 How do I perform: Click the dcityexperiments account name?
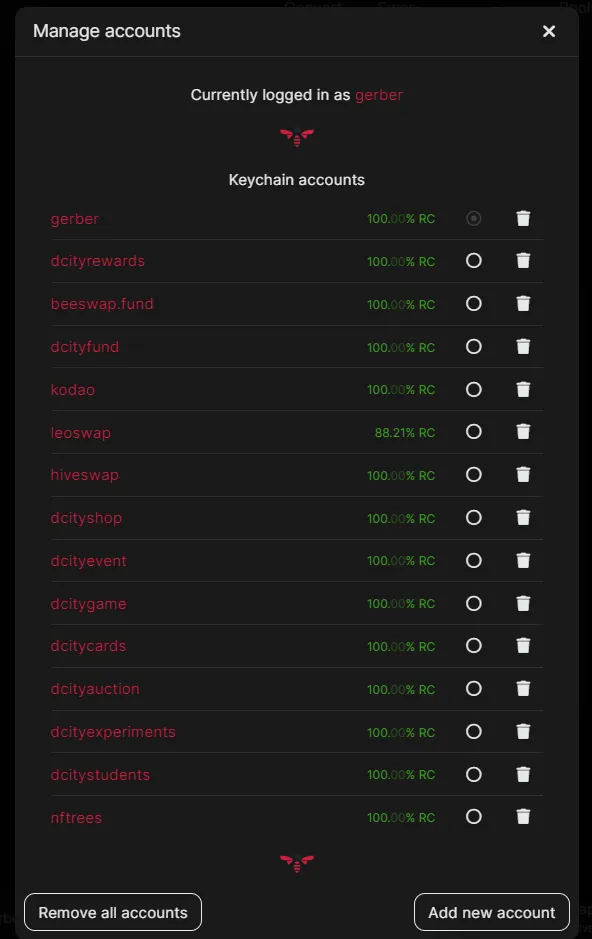click(x=113, y=732)
